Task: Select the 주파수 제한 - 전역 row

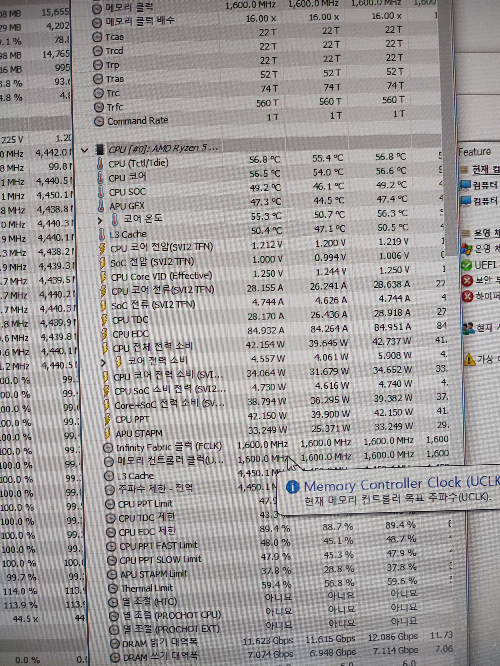Action: tap(191, 489)
